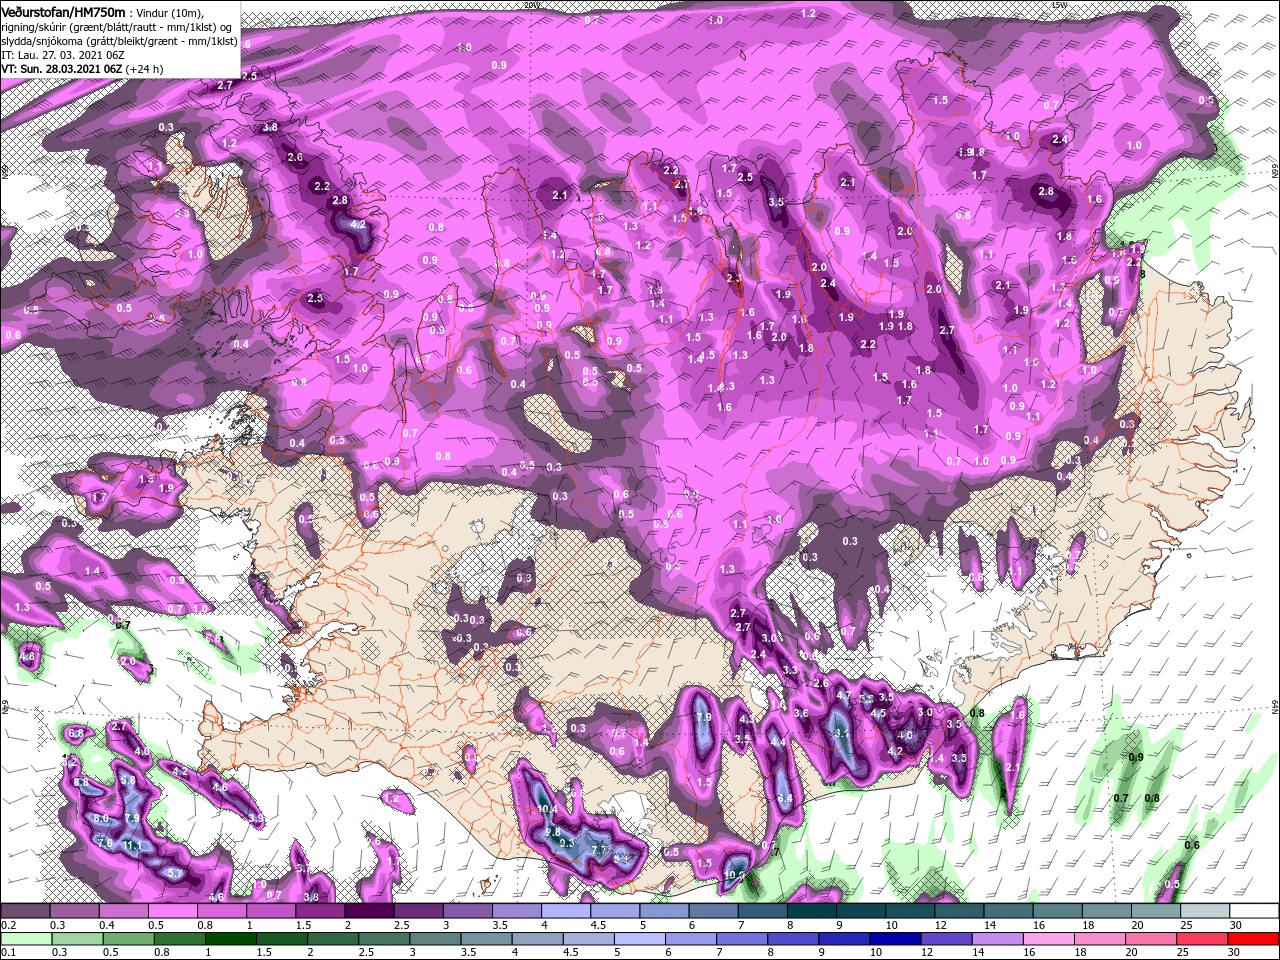Viewport: 1280px width, 960px height.
Task: Click the Veðurstofan/HM750m title text
Action: coord(64,11)
